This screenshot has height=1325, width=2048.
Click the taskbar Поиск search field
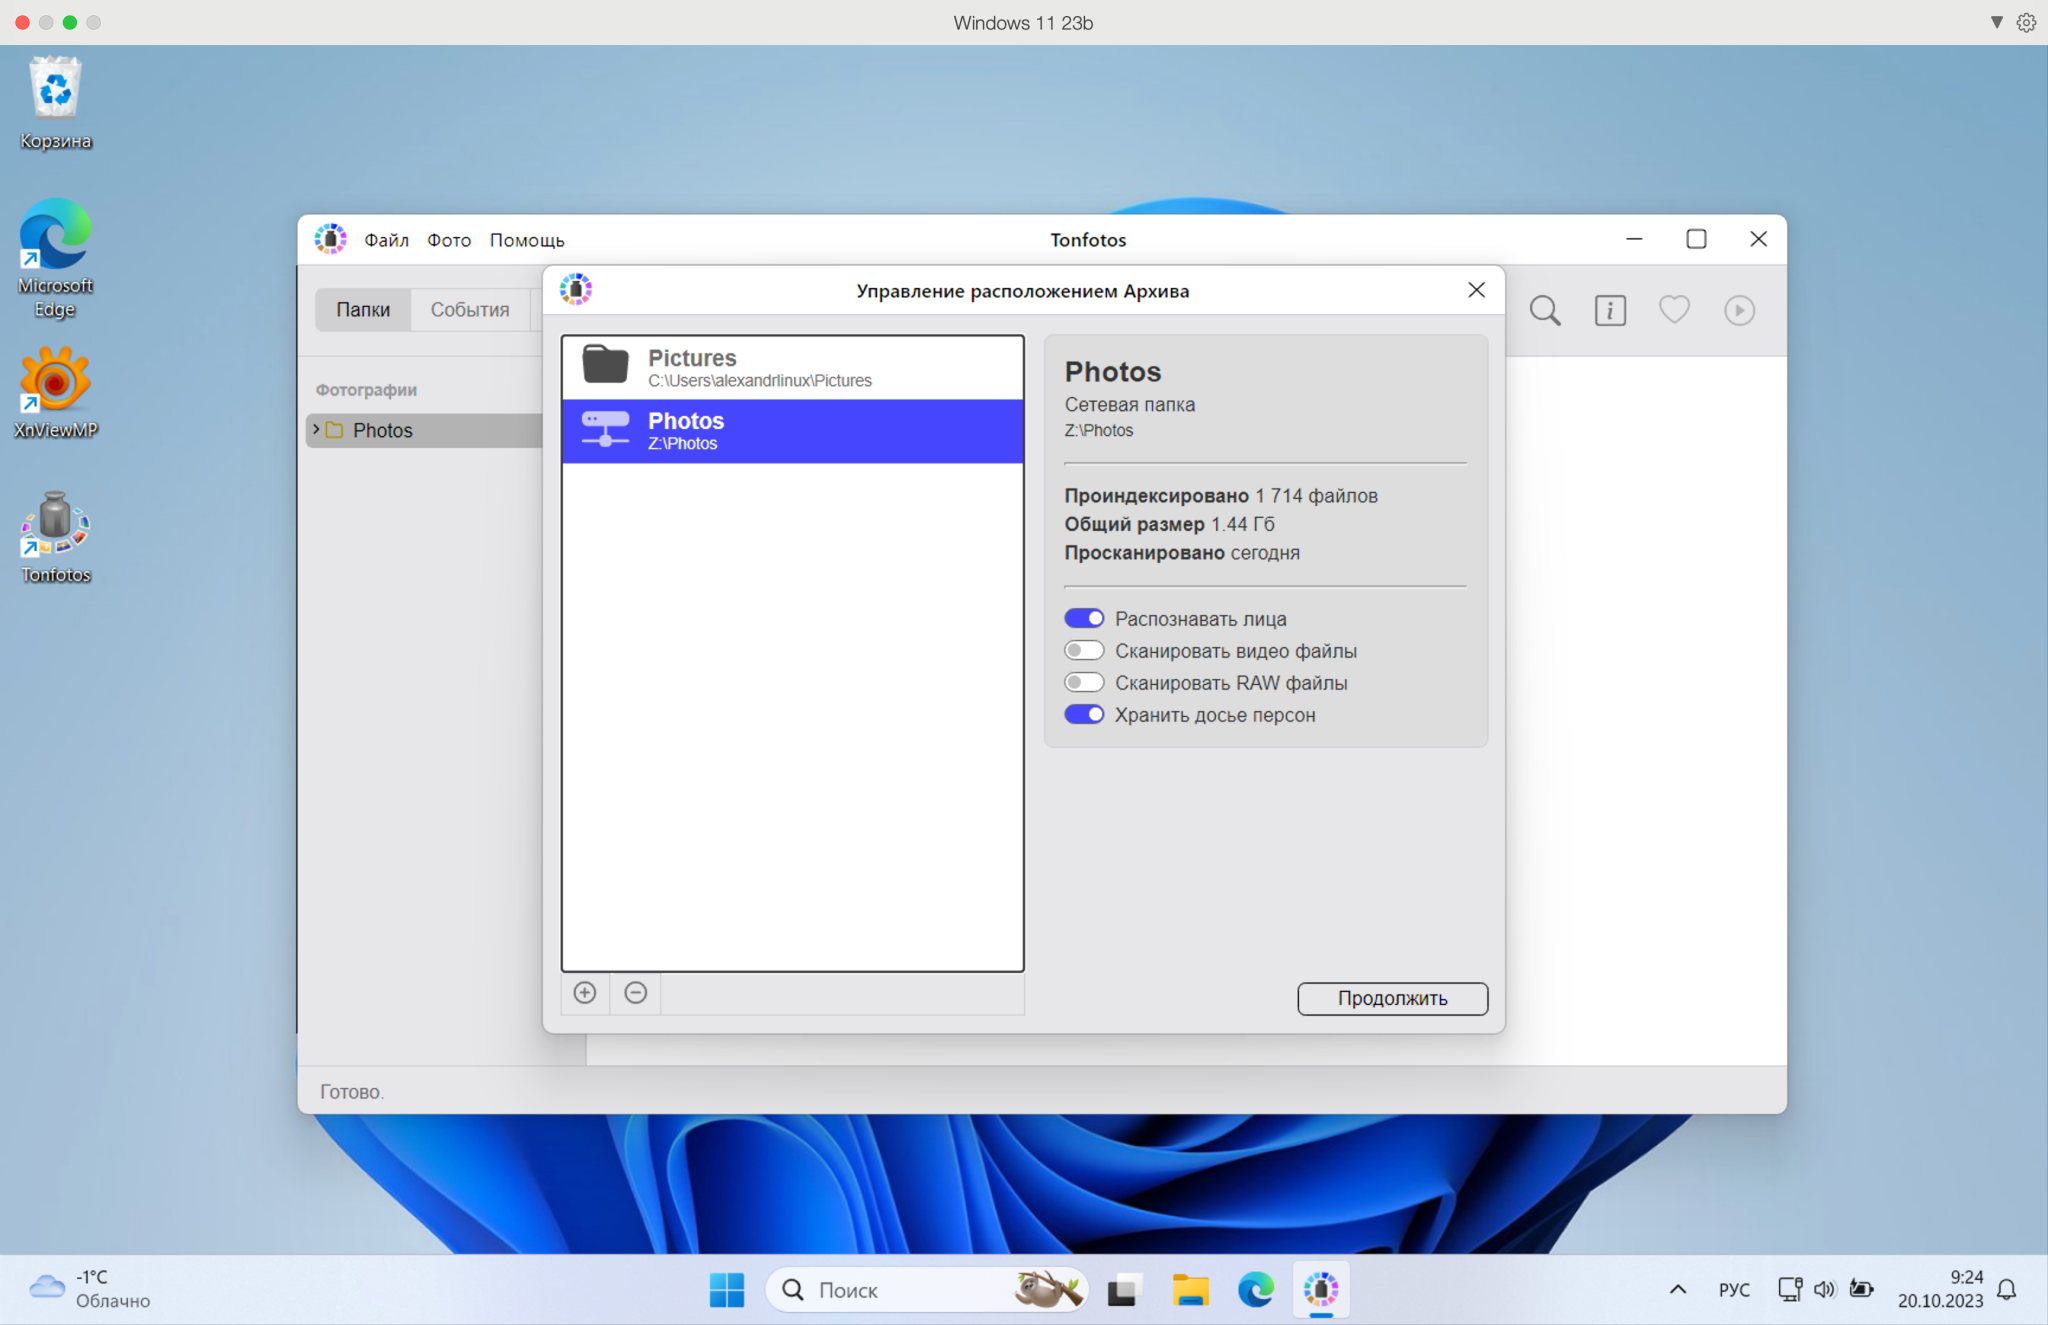click(x=926, y=1290)
